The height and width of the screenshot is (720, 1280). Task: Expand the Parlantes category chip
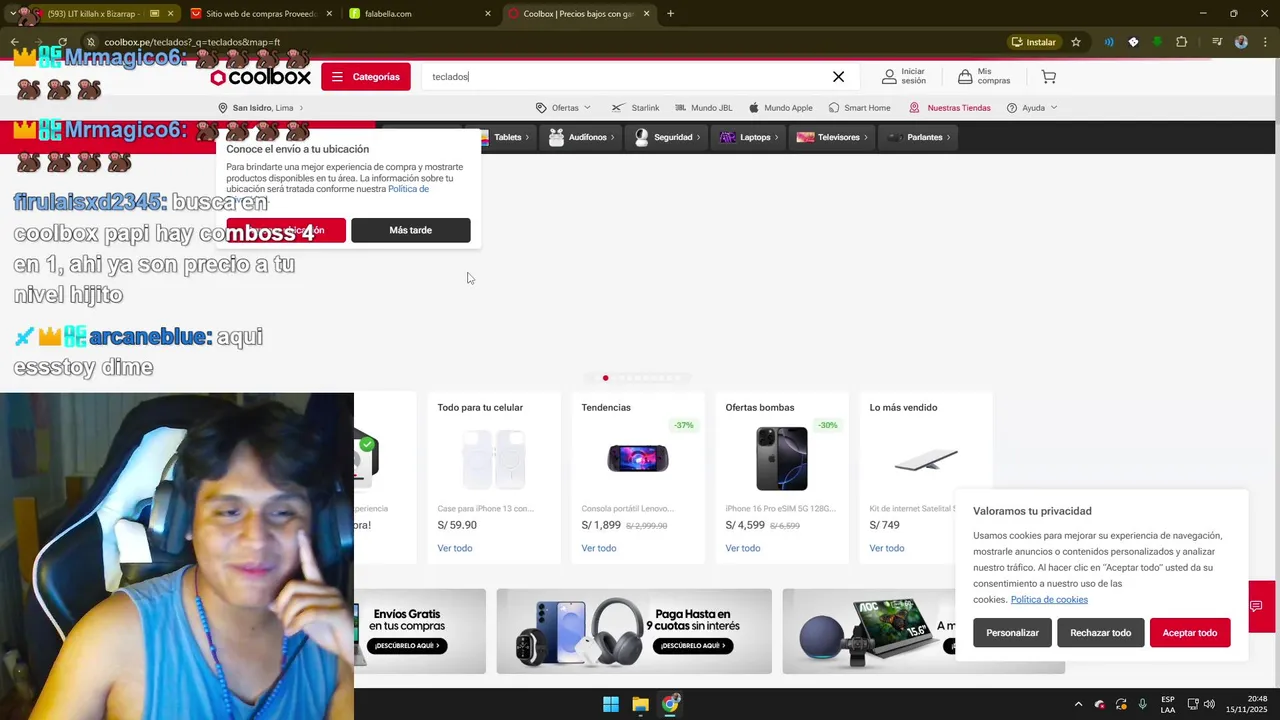pos(918,137)
